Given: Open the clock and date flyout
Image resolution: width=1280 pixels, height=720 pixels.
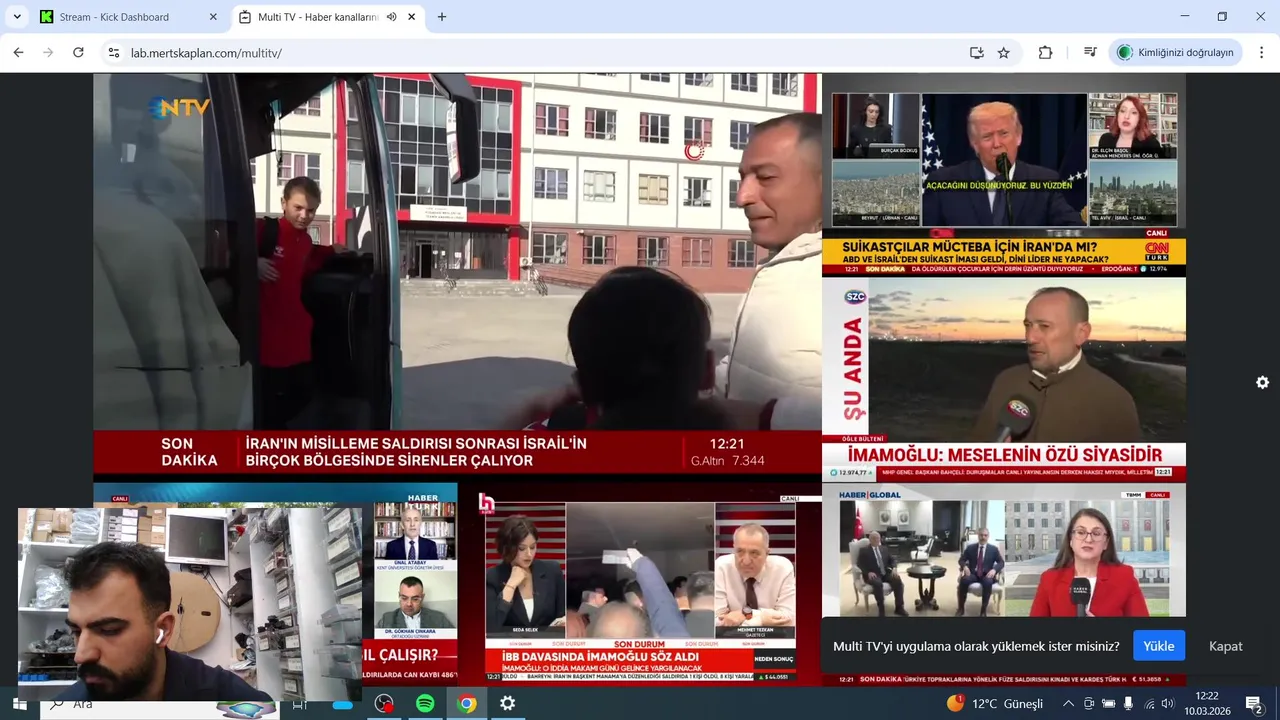Looking at the screenshot, I should (x=1207, y=703).
